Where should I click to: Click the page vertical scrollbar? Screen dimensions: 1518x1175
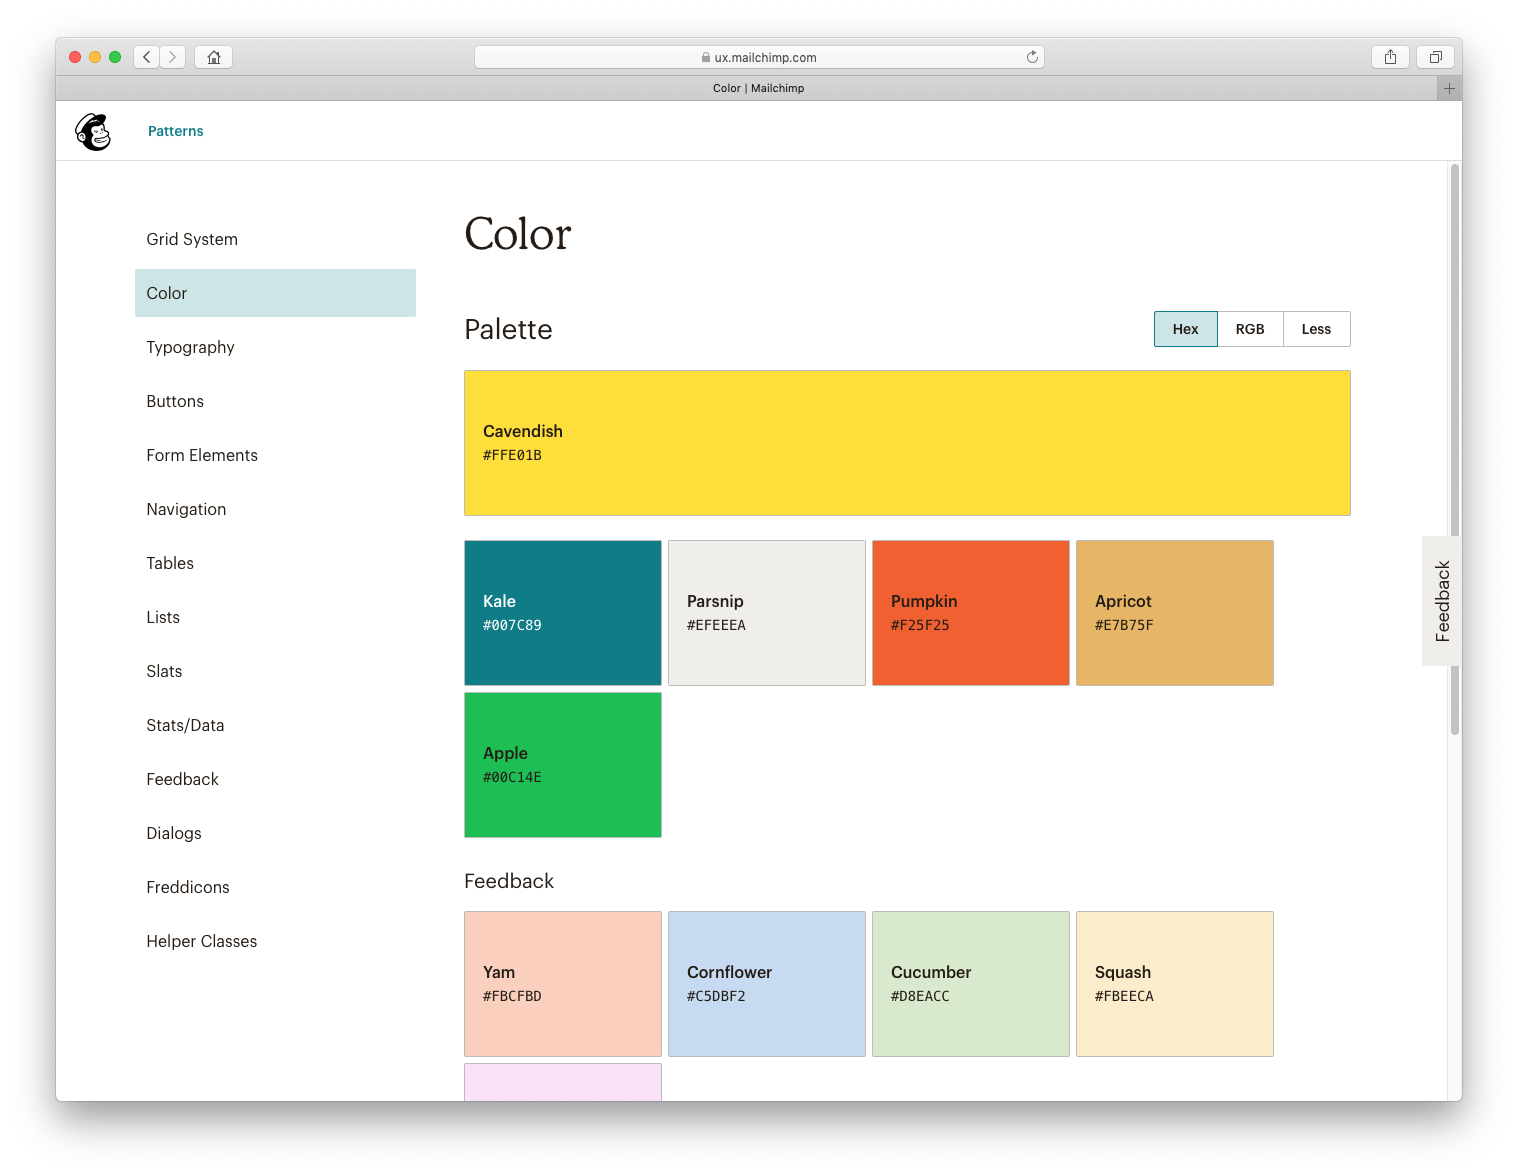[1455, 449]
